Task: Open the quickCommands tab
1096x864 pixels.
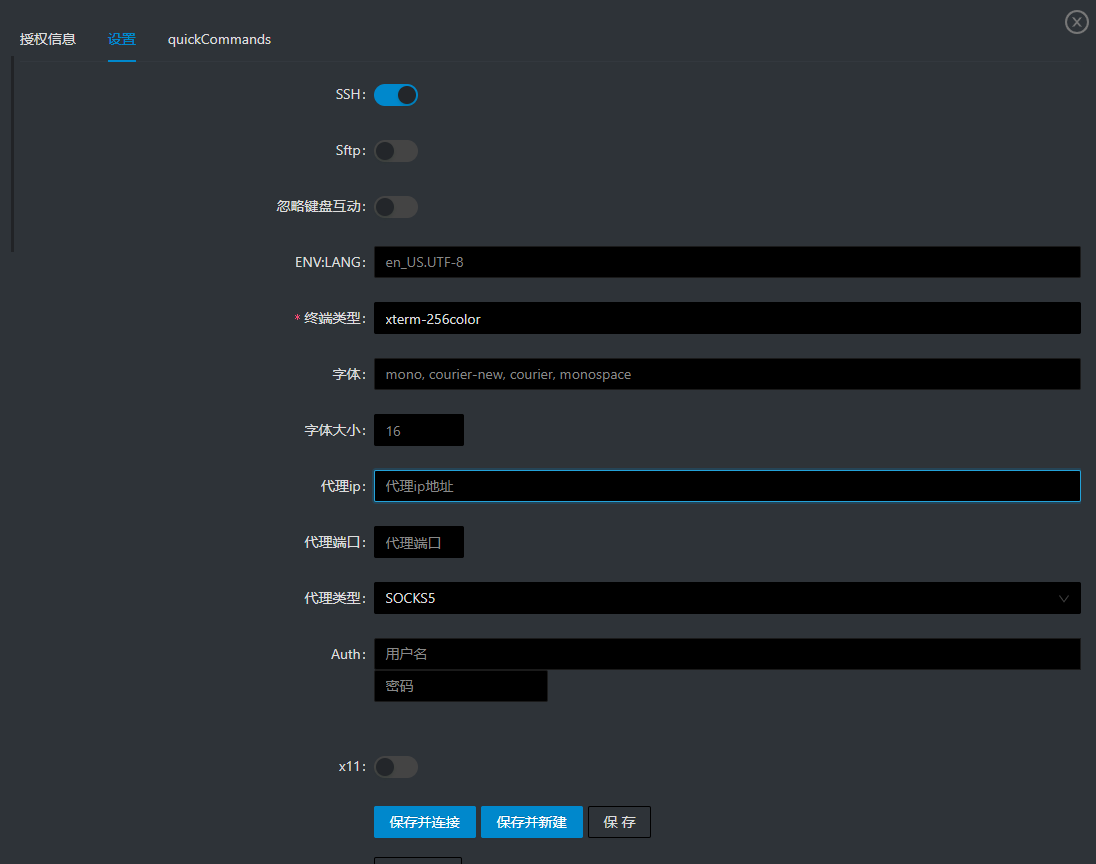Action: (x=219, y=39)
